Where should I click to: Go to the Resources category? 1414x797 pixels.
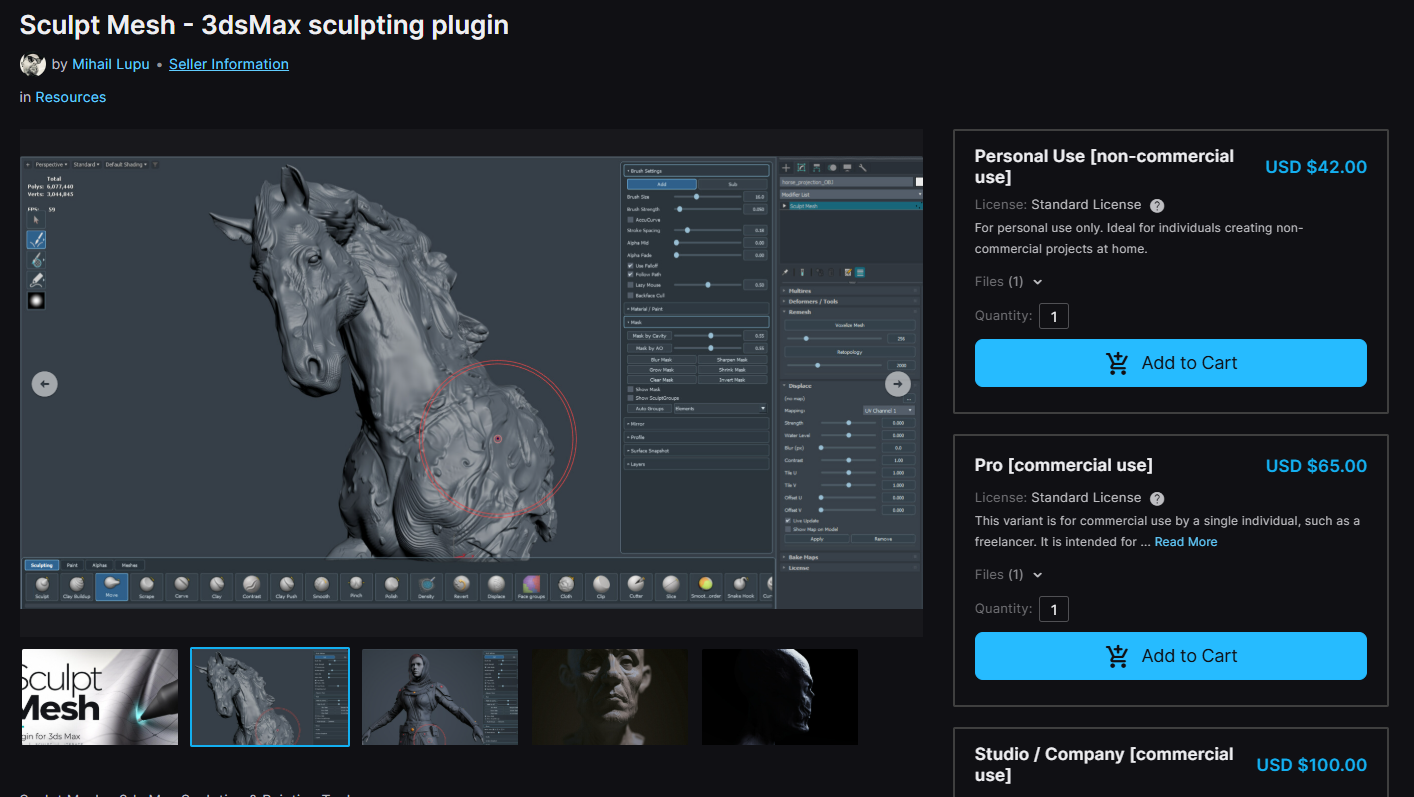(71, 97)
